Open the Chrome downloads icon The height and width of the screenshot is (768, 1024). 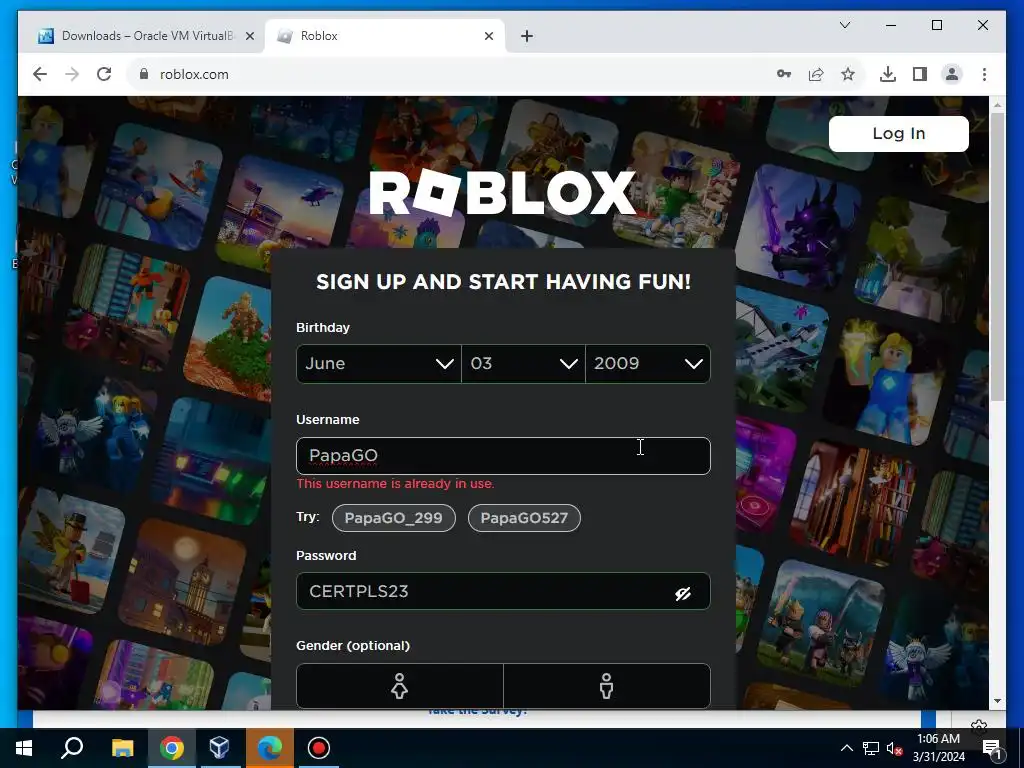click(888, 74)
